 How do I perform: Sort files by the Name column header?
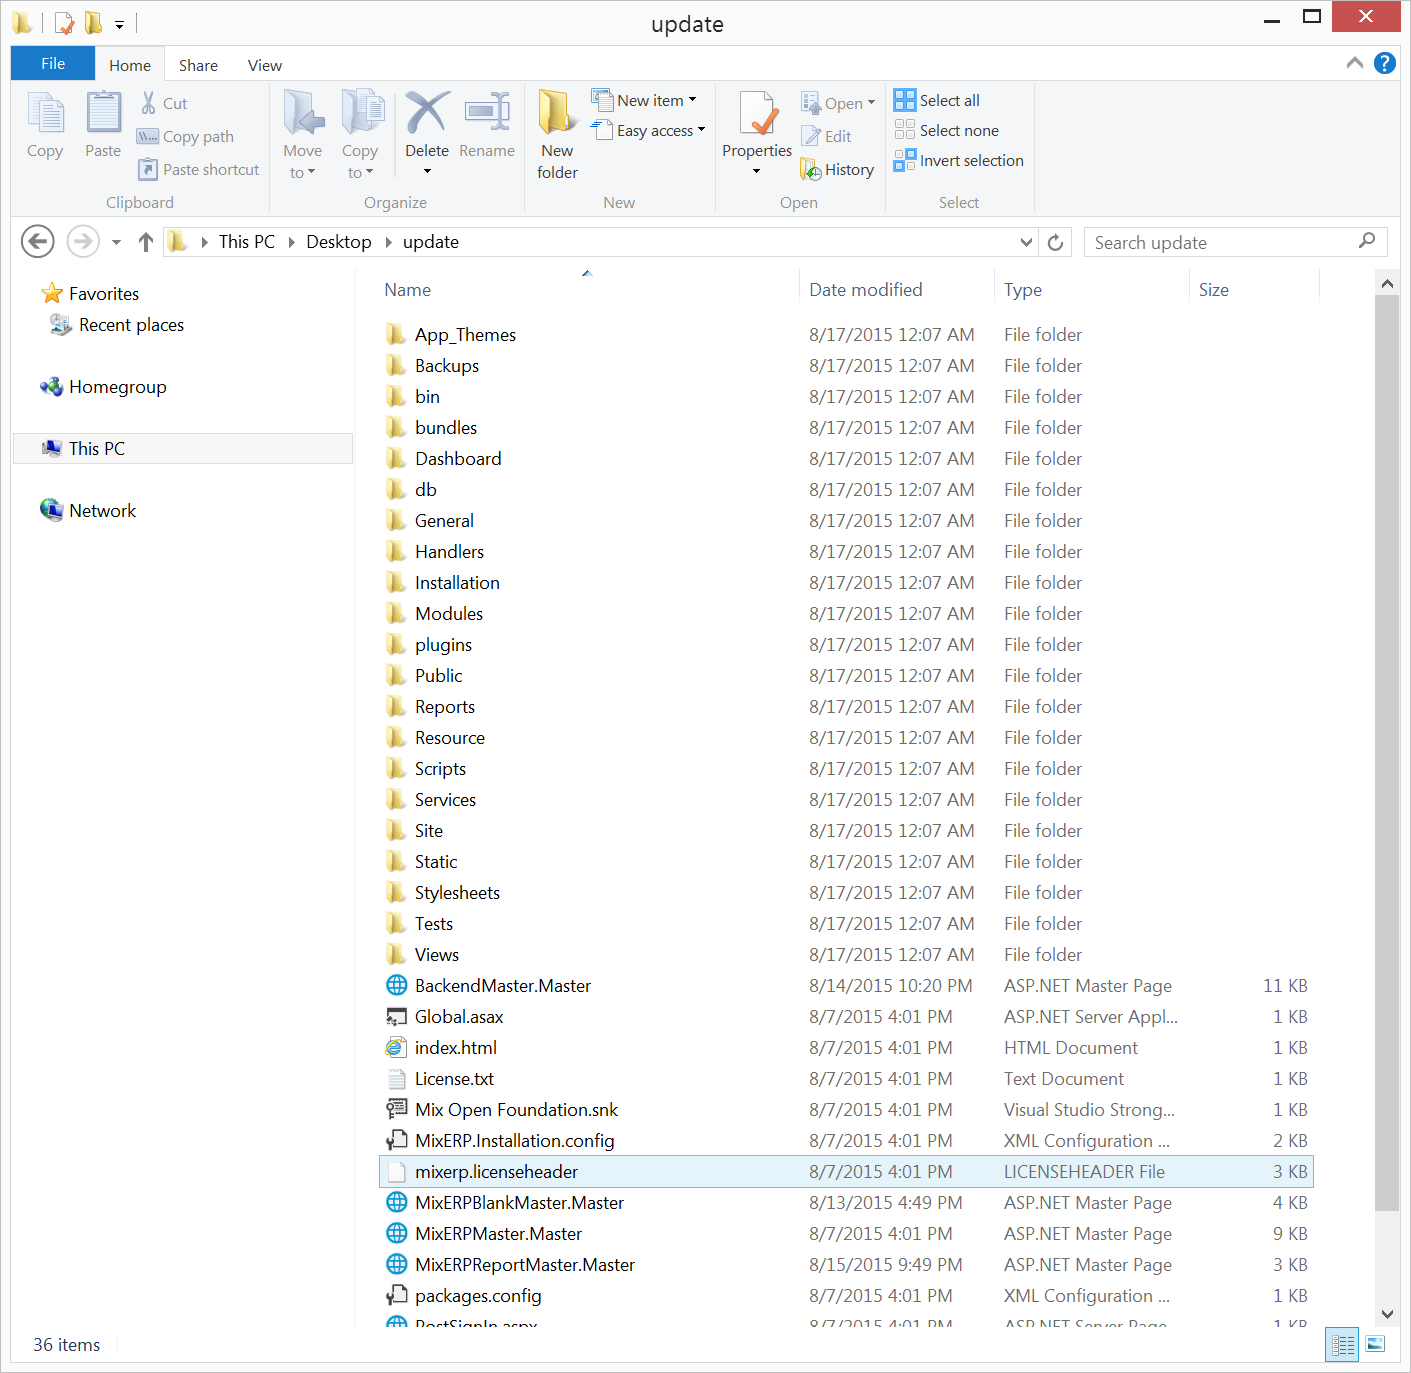(587, 289)
